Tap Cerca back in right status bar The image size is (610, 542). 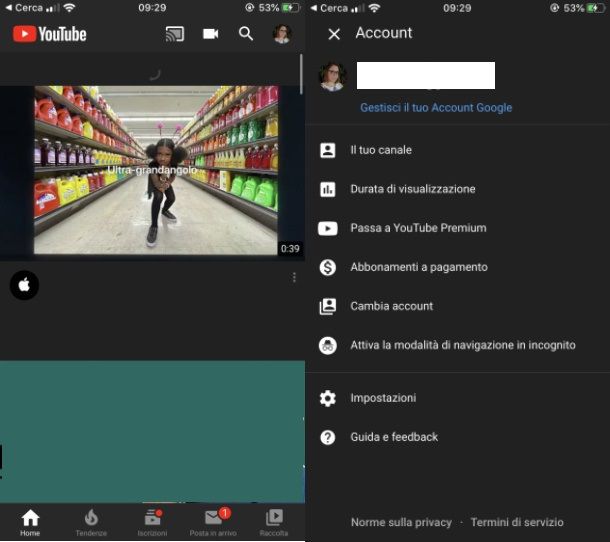point(329,8)
